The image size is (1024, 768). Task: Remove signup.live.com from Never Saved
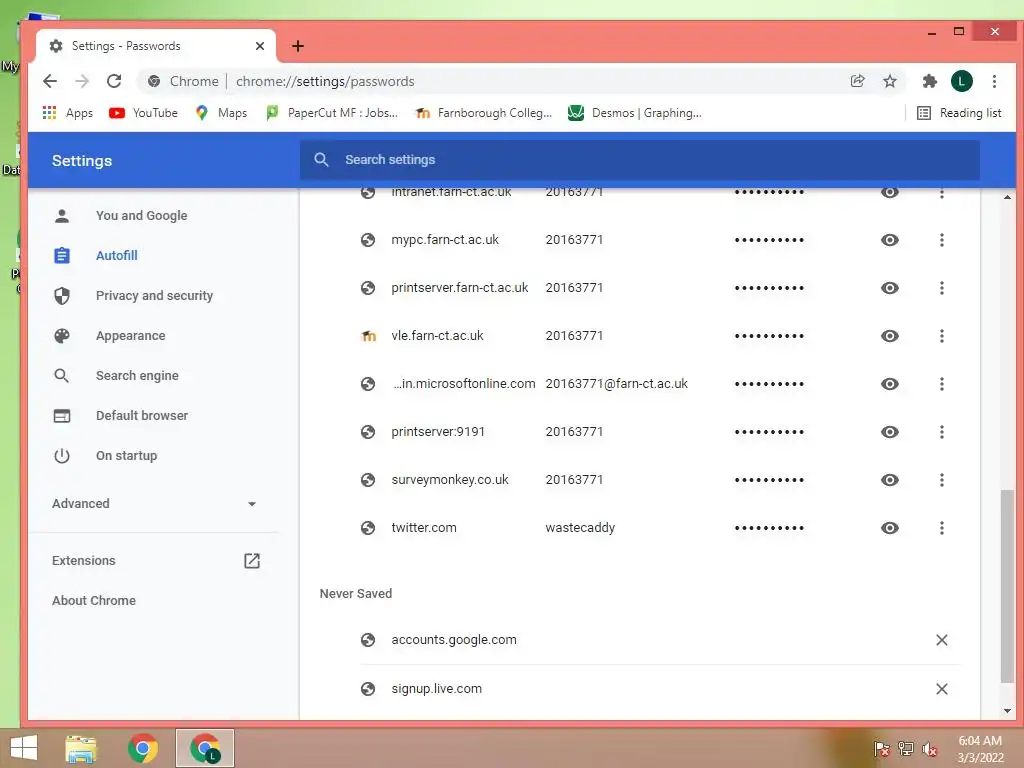point(941,689)
